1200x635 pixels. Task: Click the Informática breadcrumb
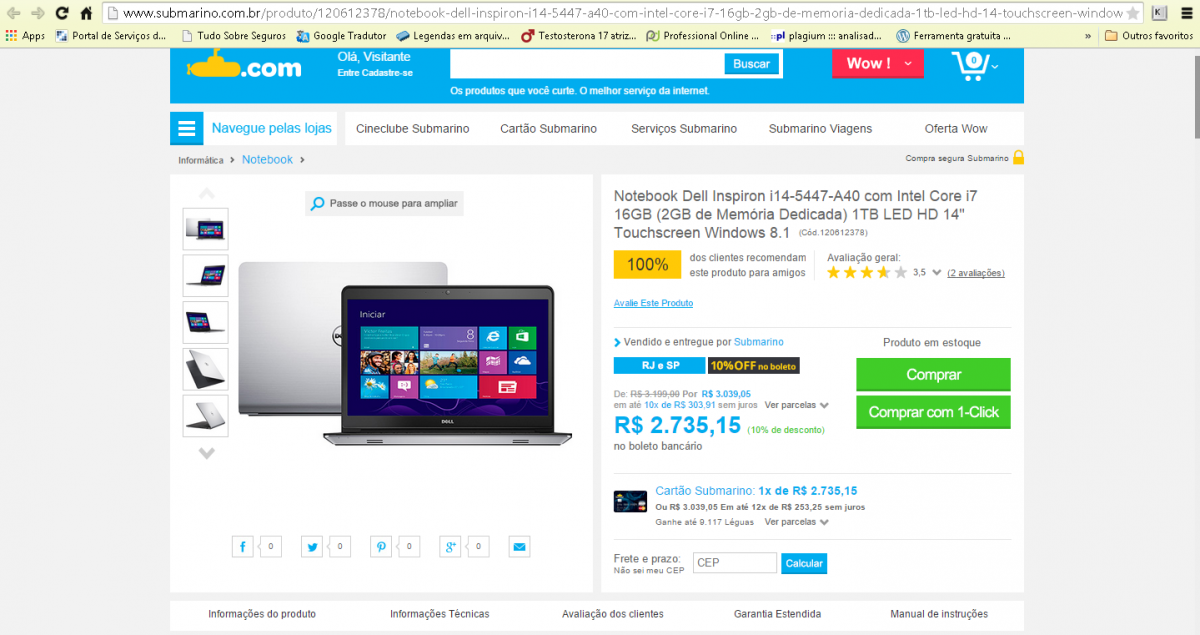click(x=201, y=160)
